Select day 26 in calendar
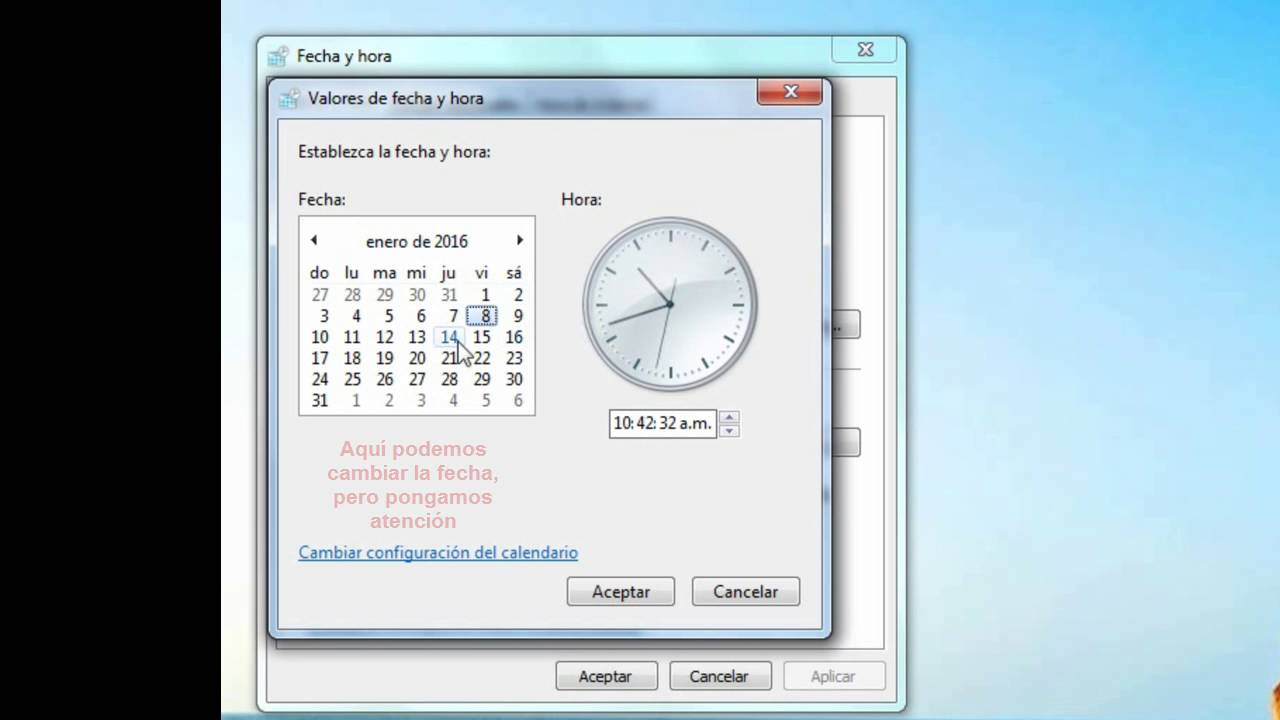1280x720 pixels. click(x=385, y=379)
